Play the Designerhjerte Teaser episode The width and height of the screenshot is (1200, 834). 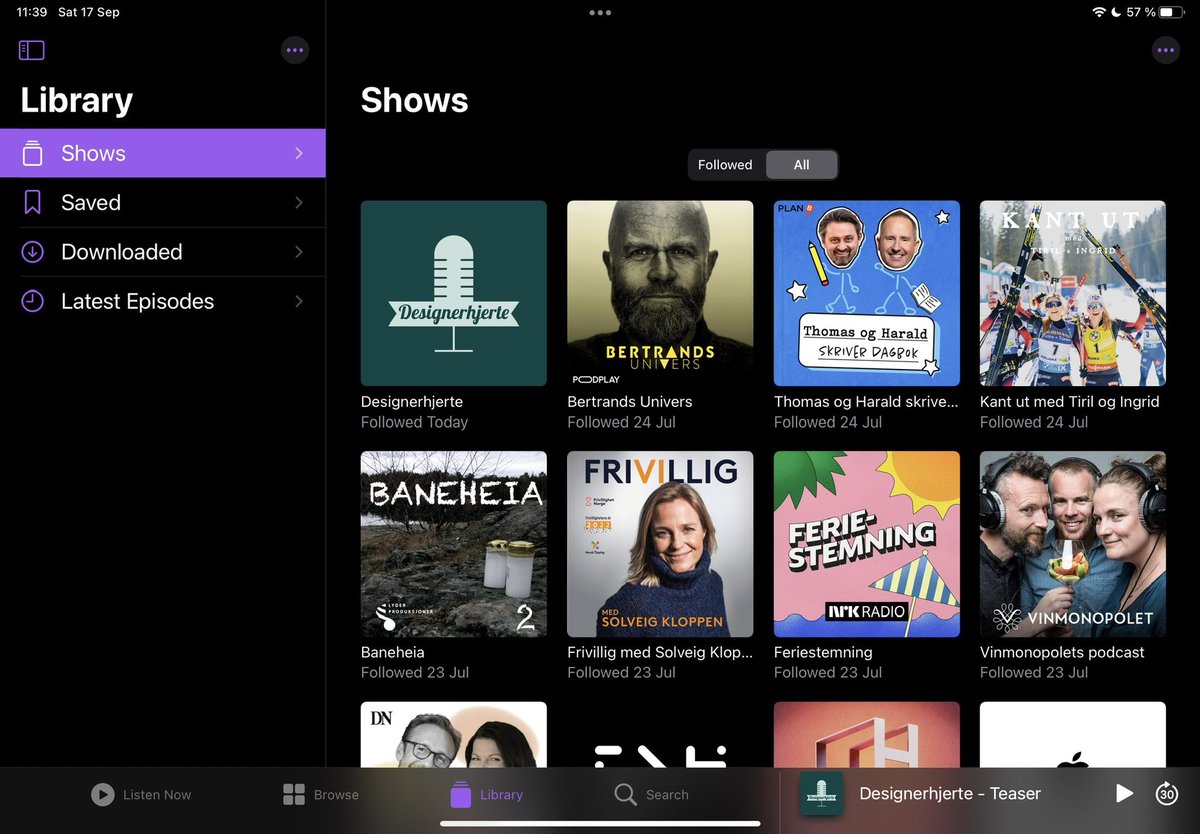point(1125,793)
